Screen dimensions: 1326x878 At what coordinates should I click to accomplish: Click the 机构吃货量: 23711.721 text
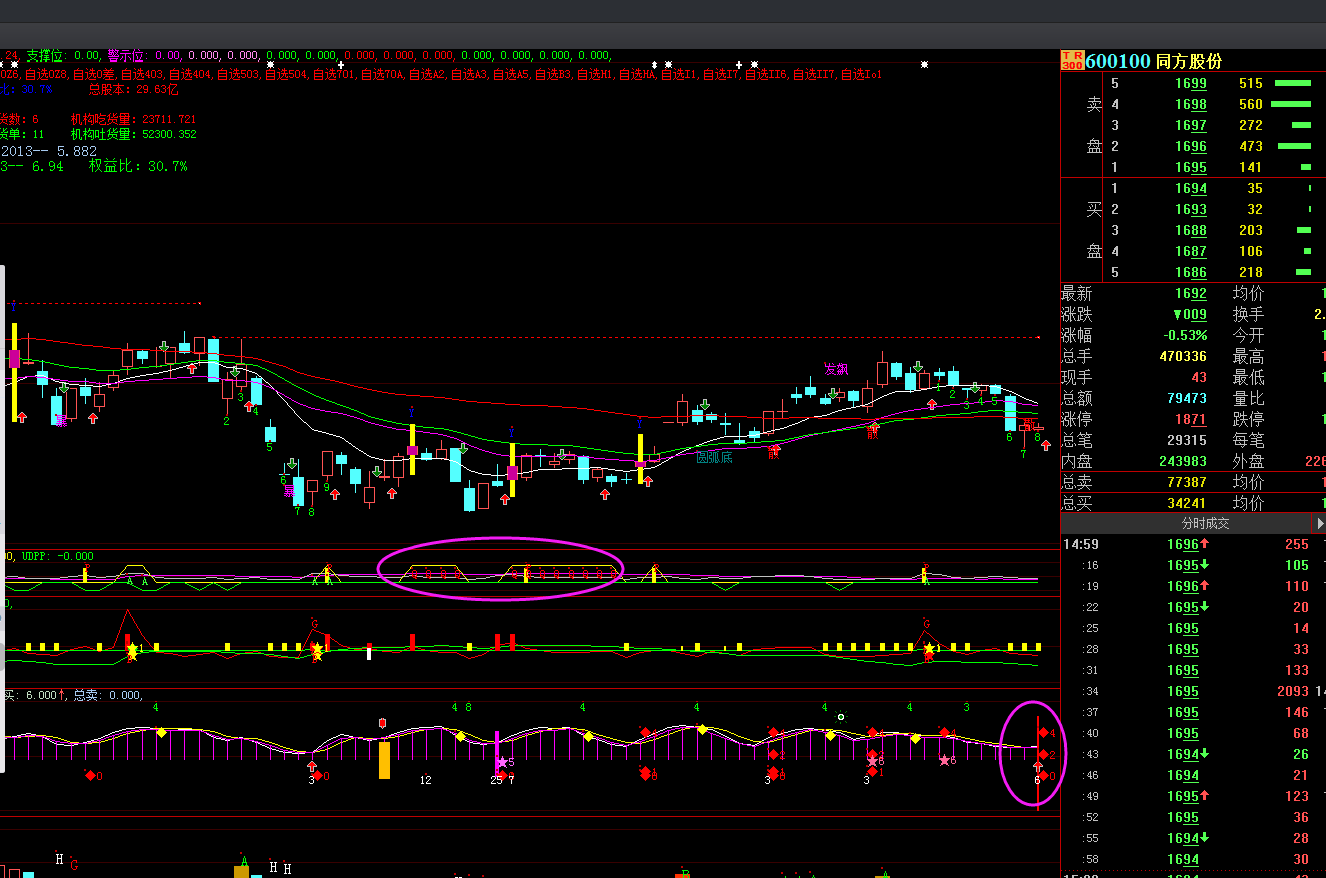(133, 119)
